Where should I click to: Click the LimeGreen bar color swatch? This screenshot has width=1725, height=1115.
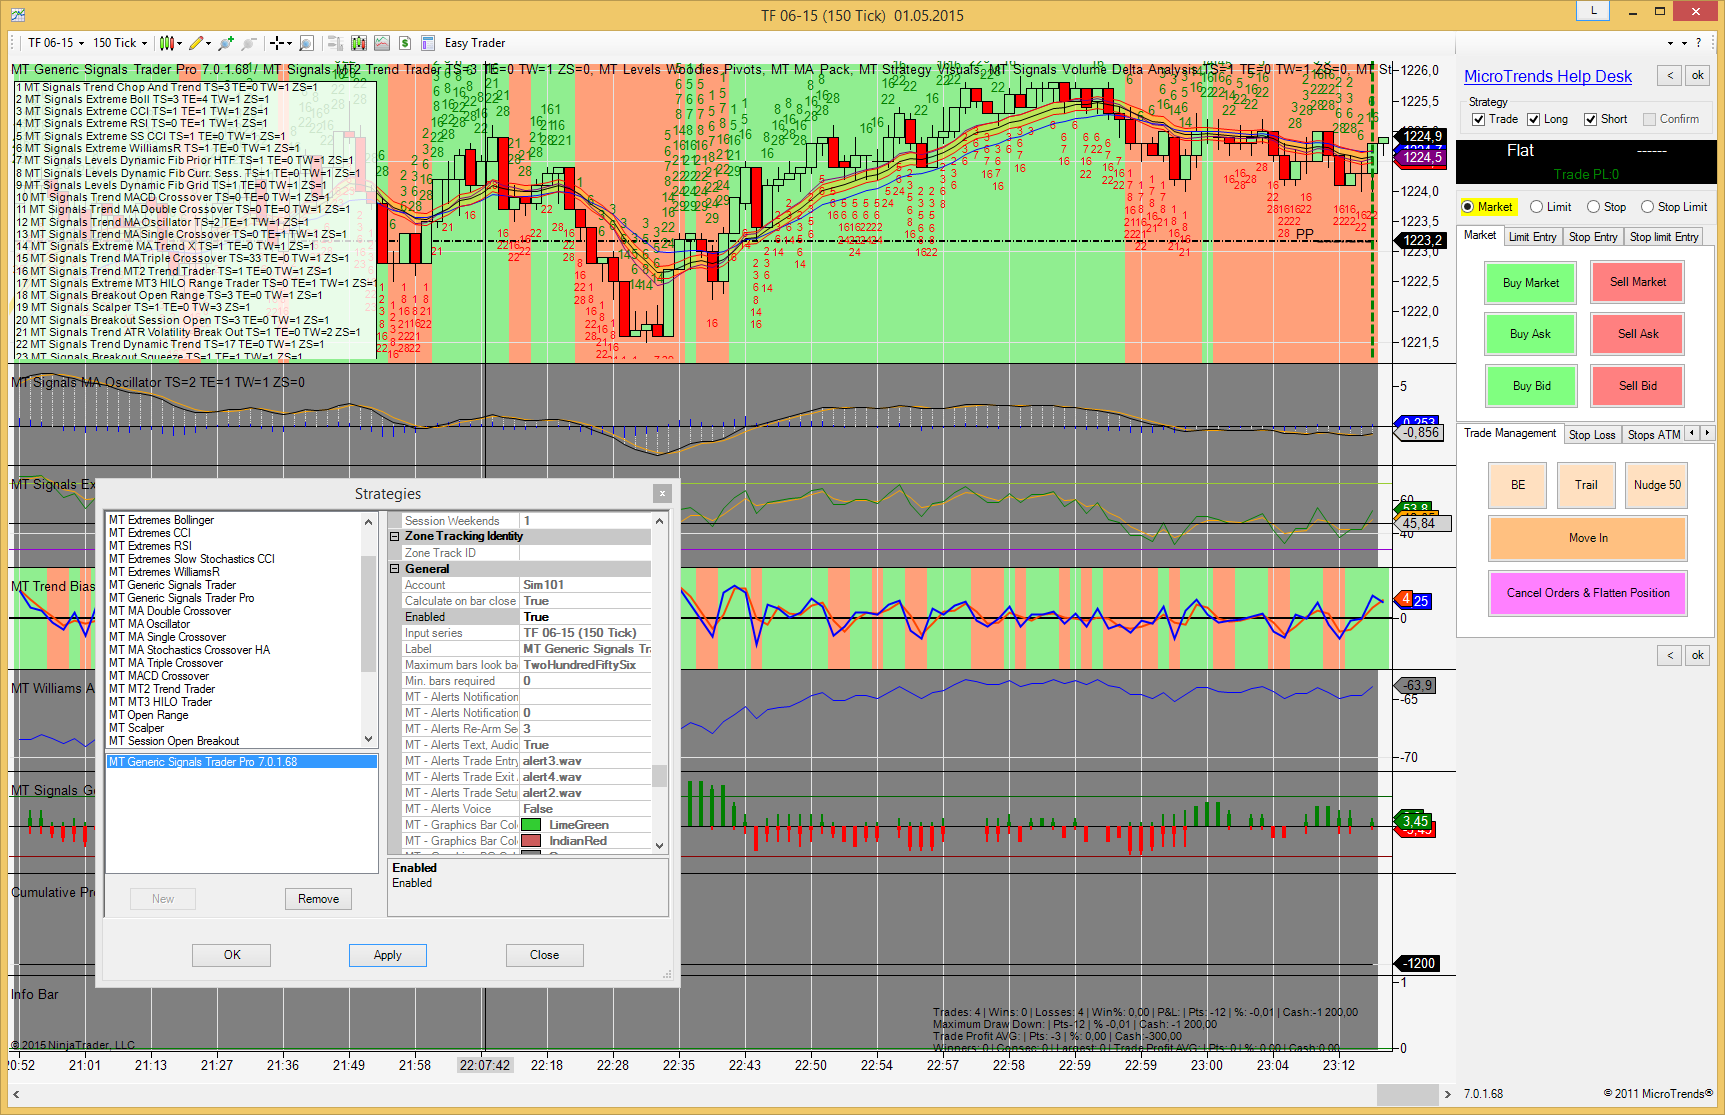pos(531,825)
